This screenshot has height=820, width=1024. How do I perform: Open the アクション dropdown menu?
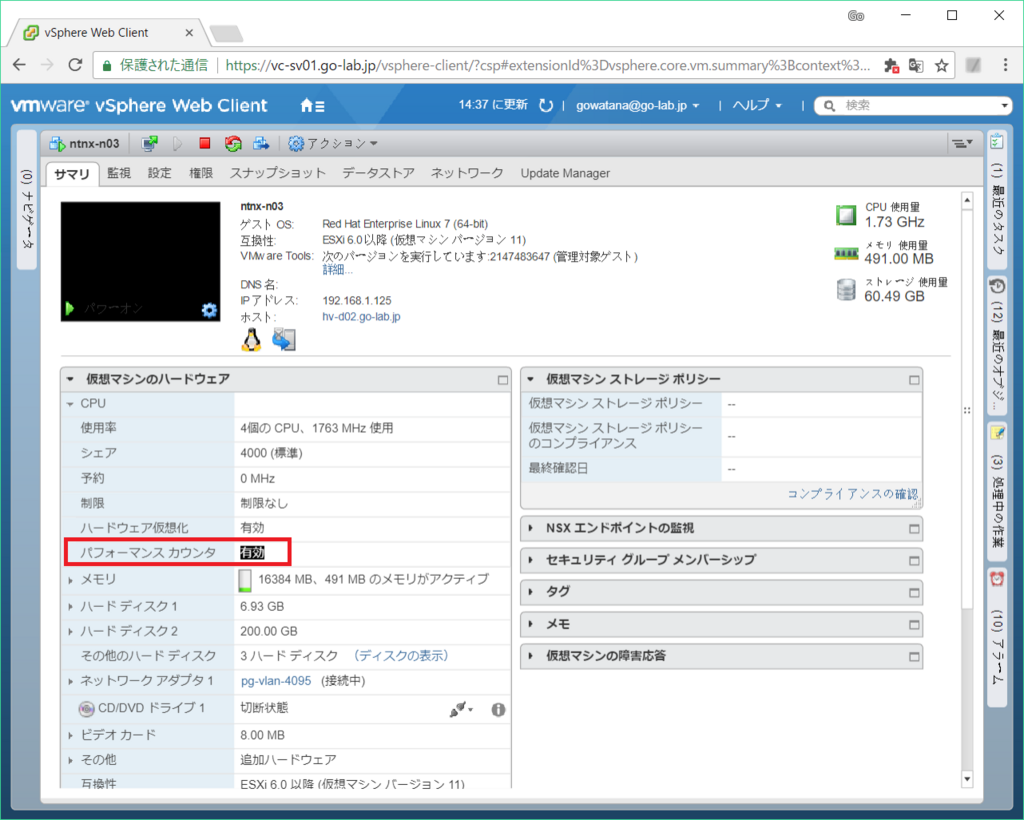click(x=332, y=144)
